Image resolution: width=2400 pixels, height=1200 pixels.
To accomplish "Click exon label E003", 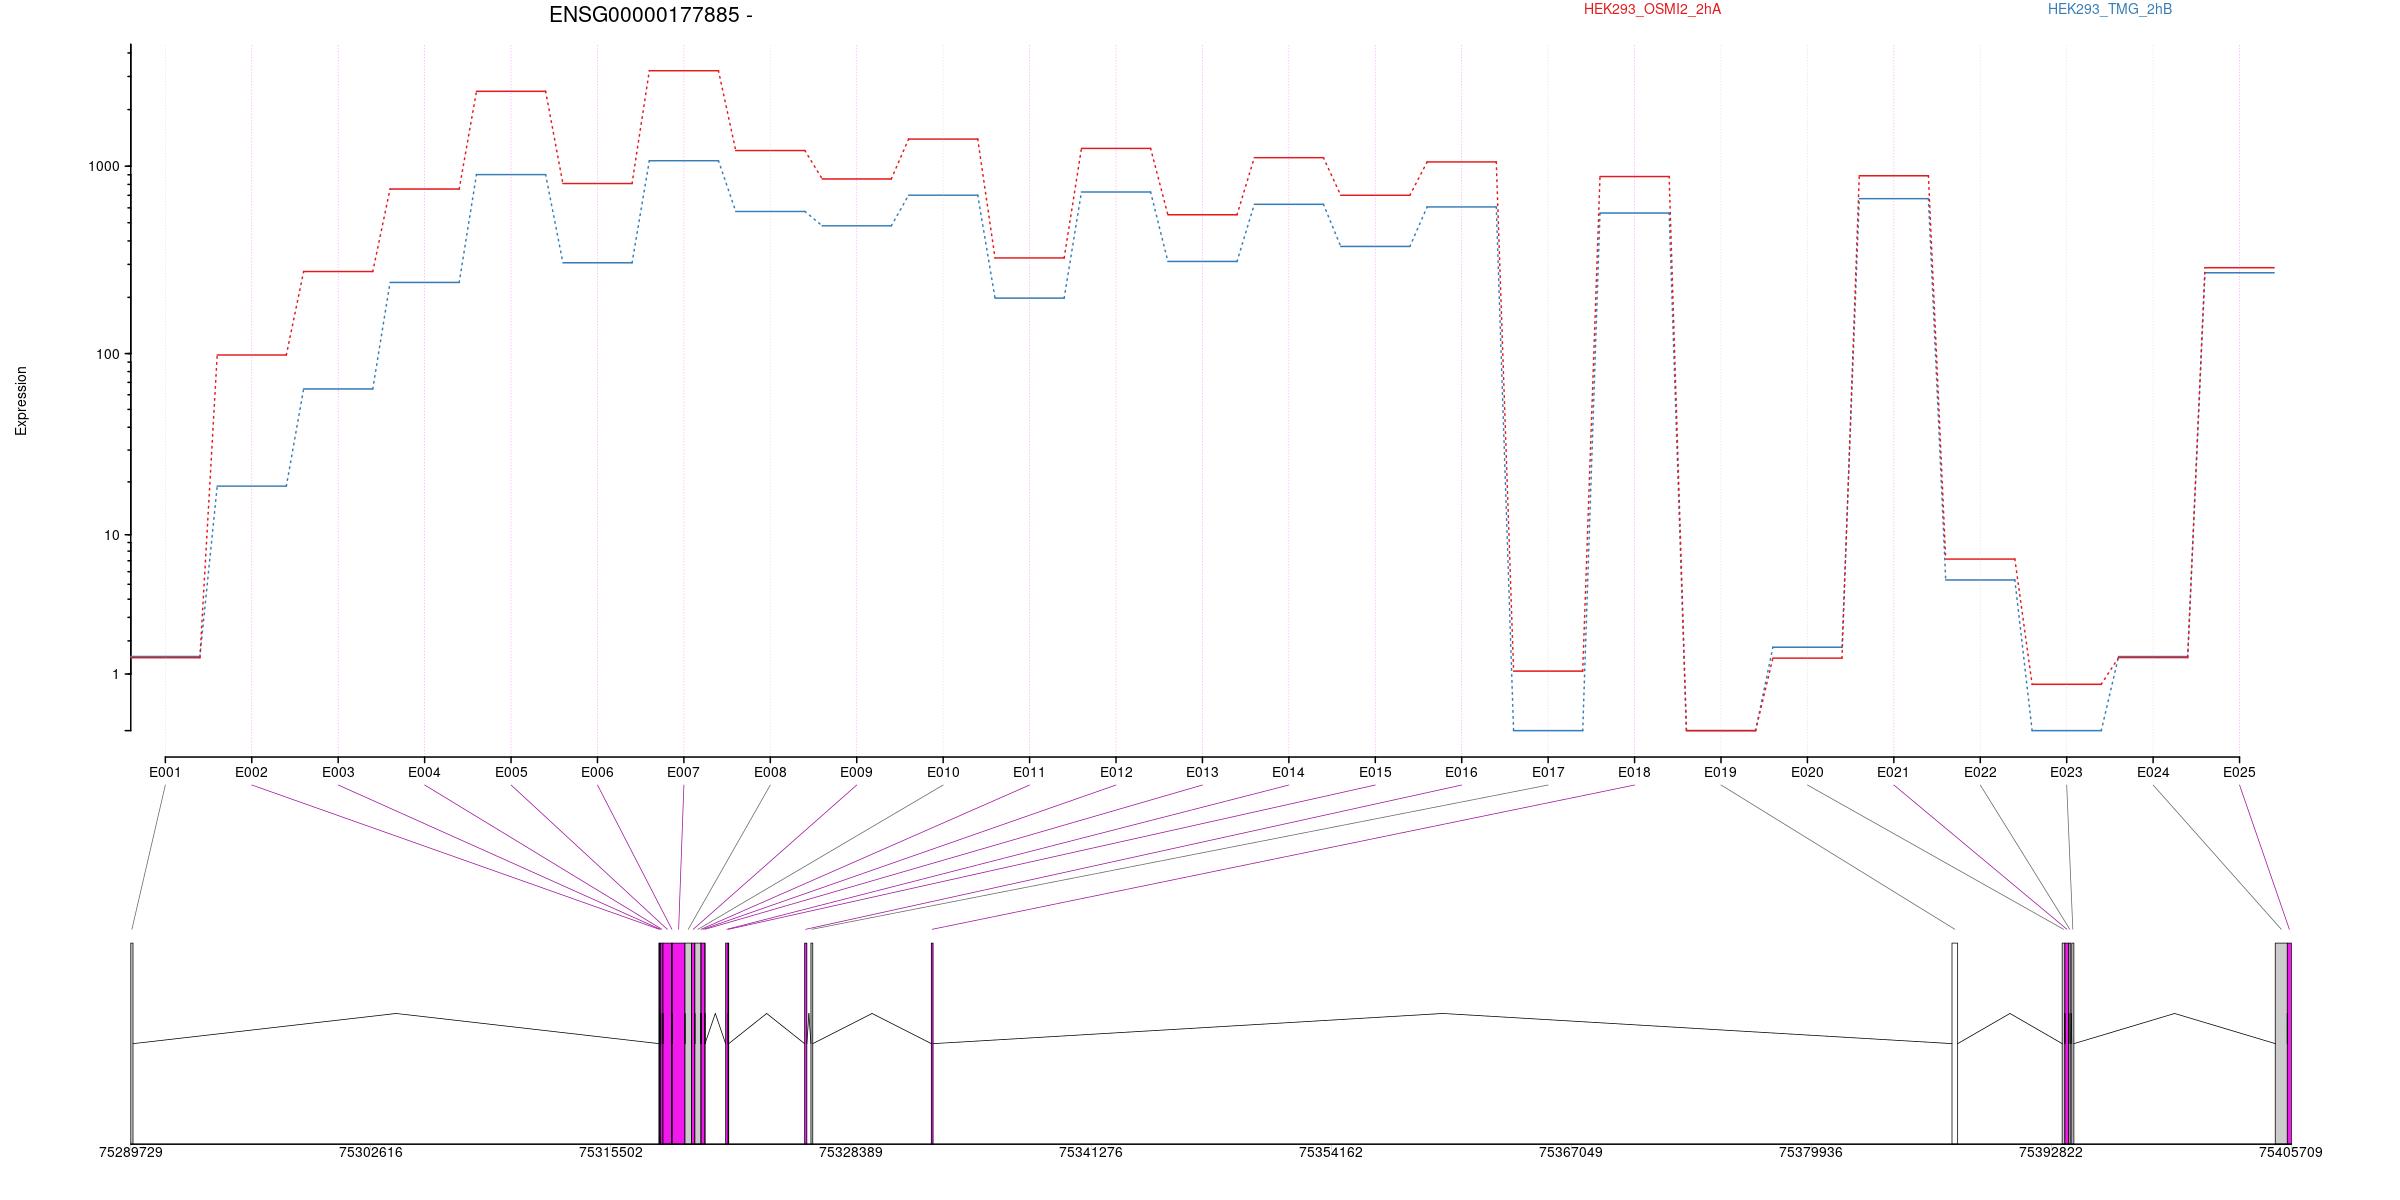I will [x=338, y=772].
